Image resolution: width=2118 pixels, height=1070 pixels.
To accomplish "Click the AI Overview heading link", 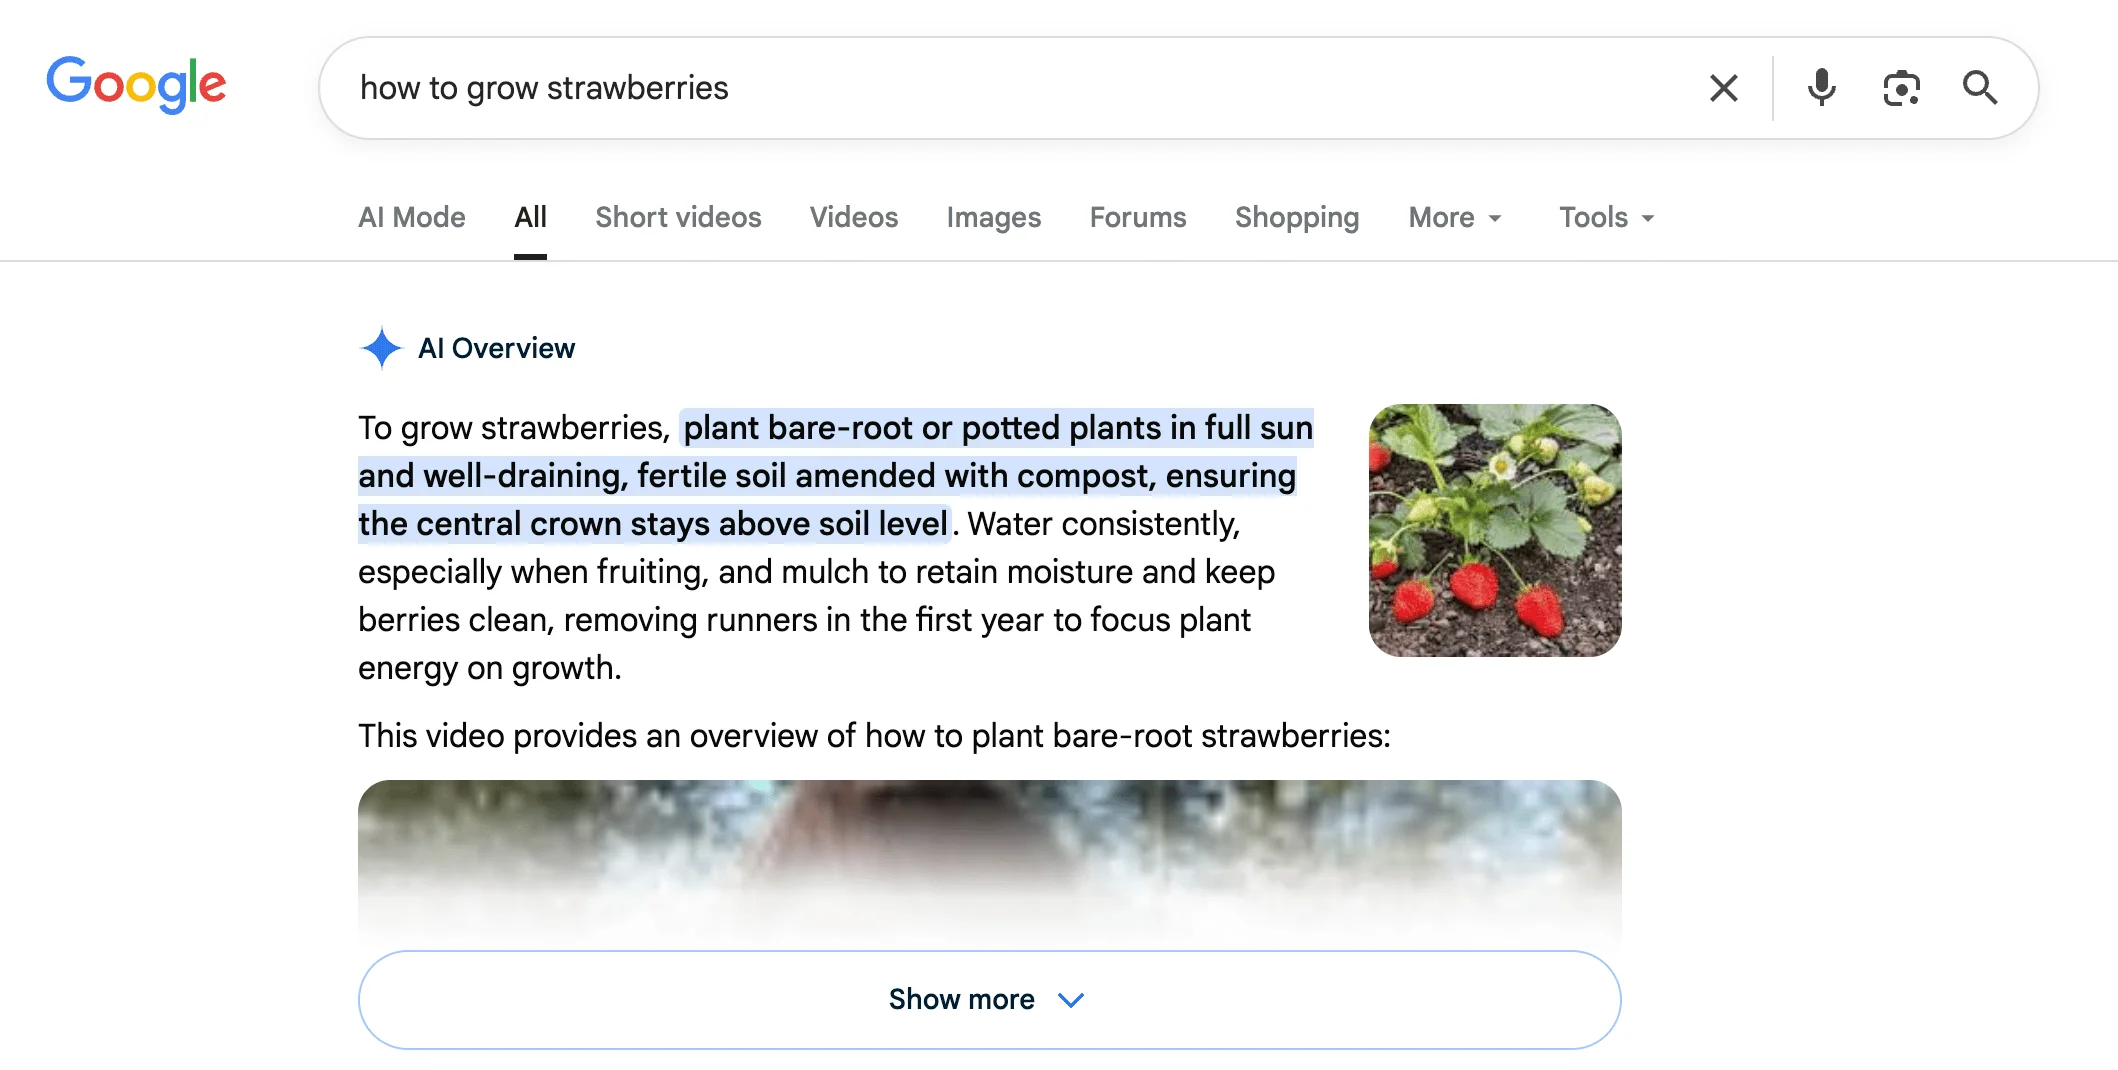I will tap(497, 348).
